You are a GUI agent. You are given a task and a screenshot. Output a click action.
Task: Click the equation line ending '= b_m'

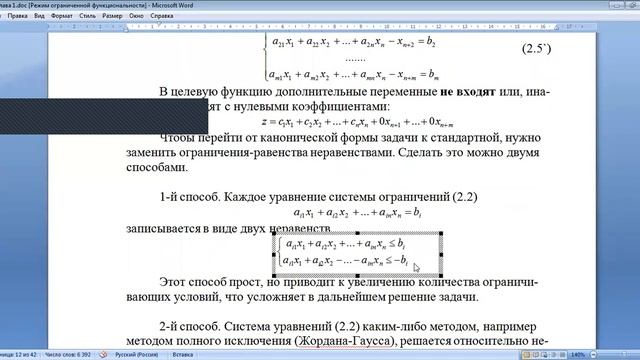[x=353, y=75]
